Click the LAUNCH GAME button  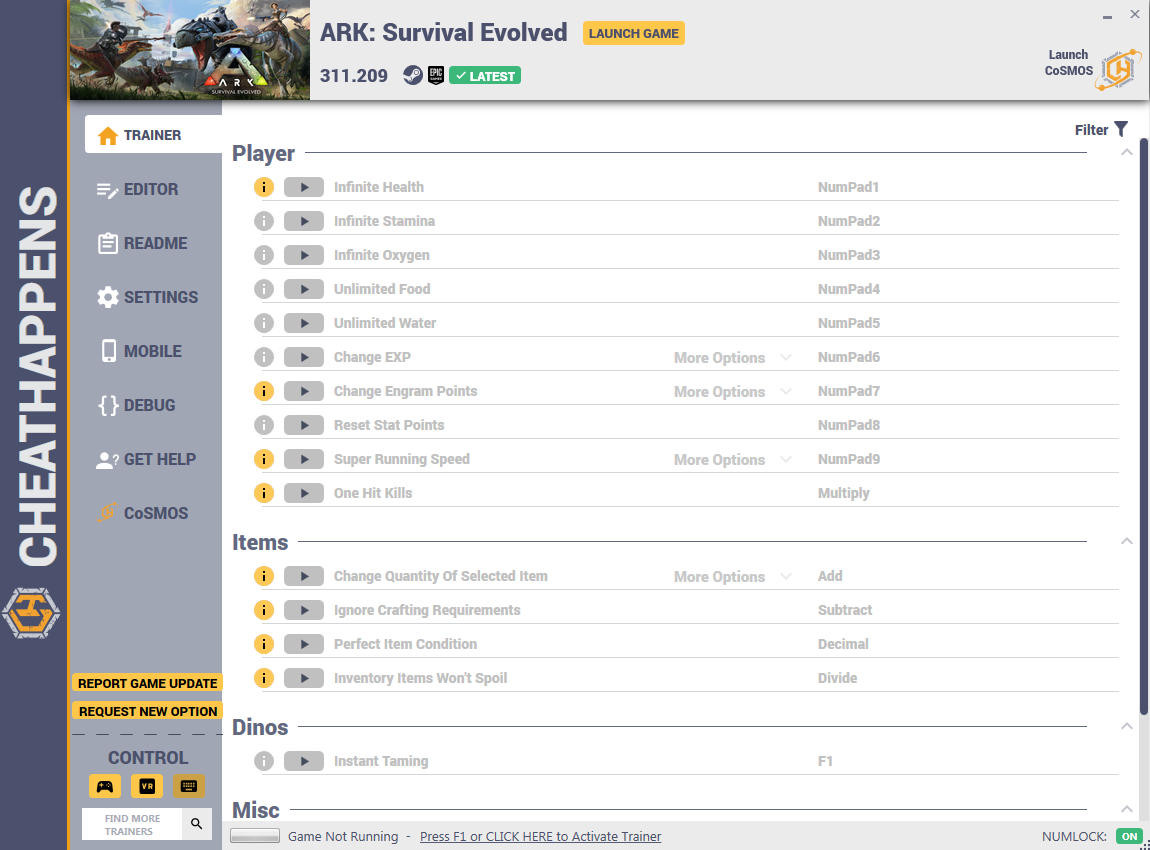pos(634,33)
